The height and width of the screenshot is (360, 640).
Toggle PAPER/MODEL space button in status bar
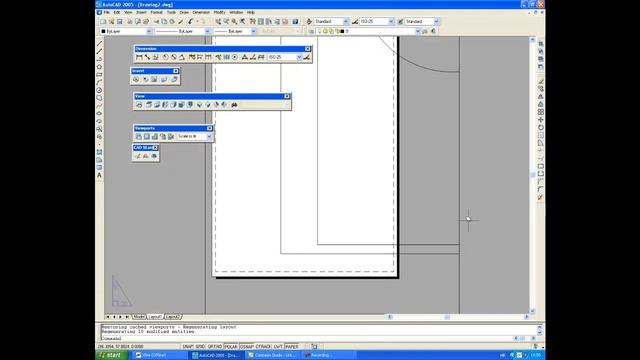(291, 347)
